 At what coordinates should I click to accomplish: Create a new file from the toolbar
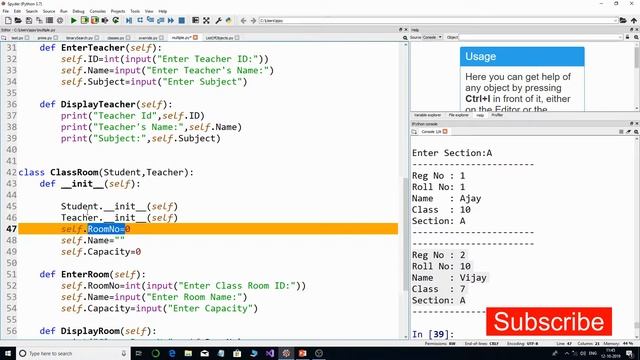(8, 20)
